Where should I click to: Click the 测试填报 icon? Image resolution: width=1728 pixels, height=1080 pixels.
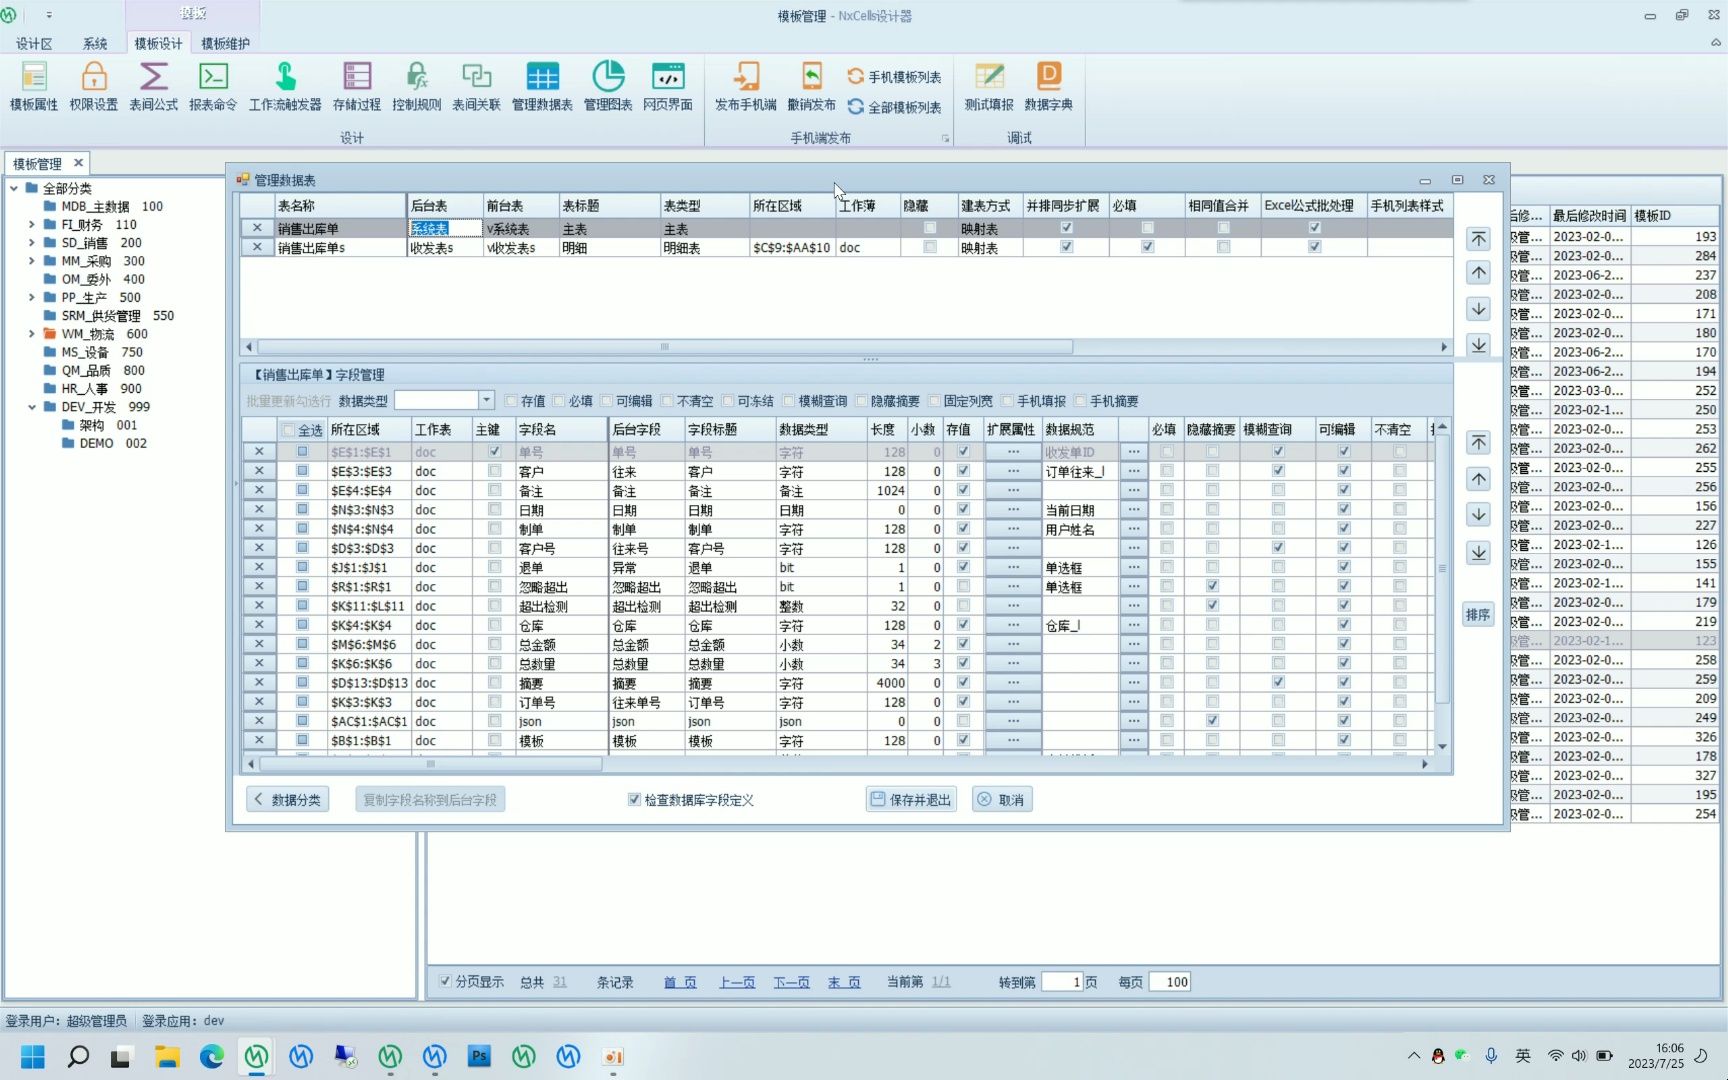(988, 85)
